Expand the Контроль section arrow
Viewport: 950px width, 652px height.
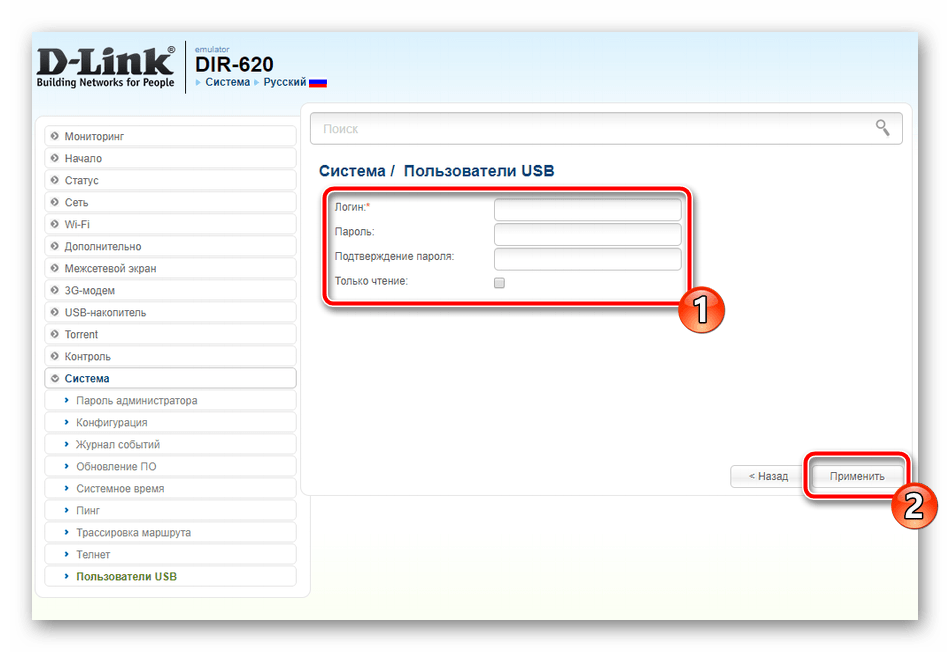click(x=55, y=356)
